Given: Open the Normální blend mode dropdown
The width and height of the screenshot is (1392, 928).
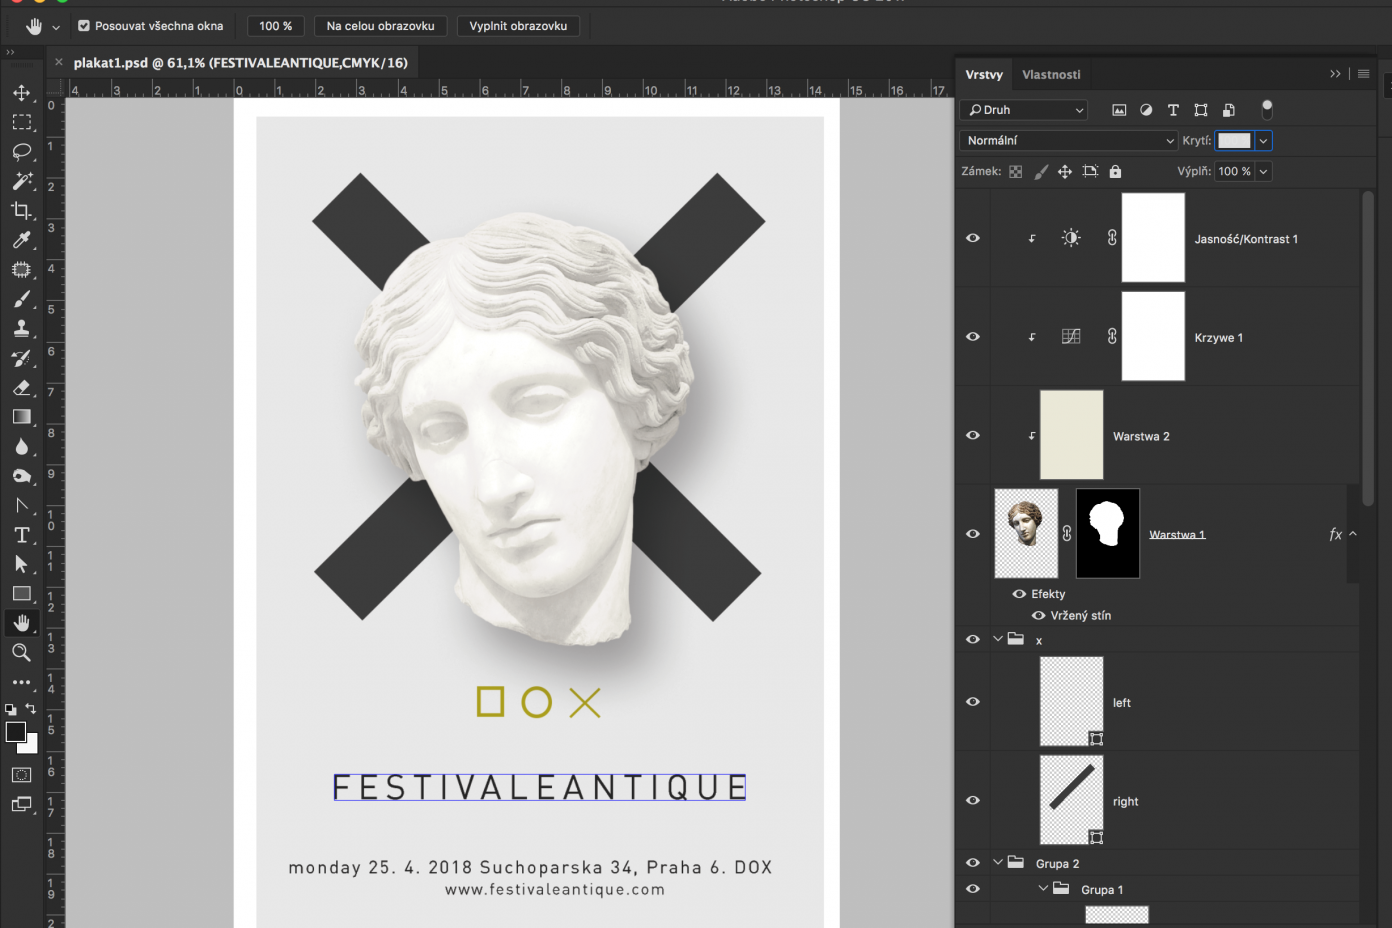Looking at the screenshot, I should click(x=1068, y=141).
